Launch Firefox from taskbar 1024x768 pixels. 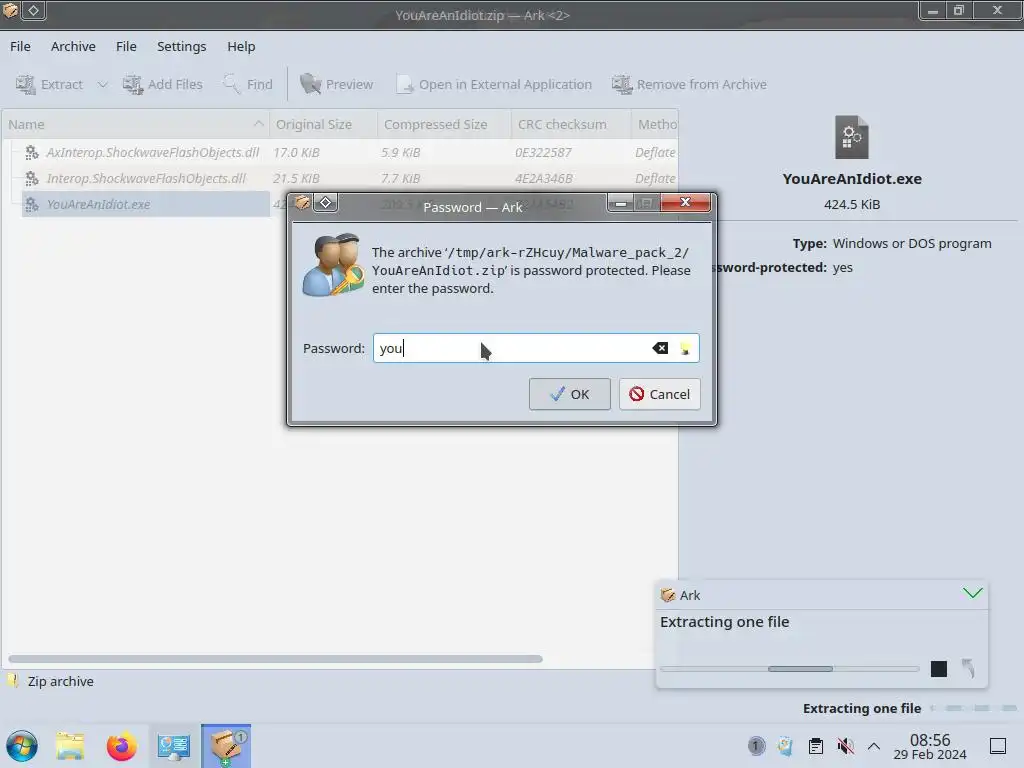122,746
